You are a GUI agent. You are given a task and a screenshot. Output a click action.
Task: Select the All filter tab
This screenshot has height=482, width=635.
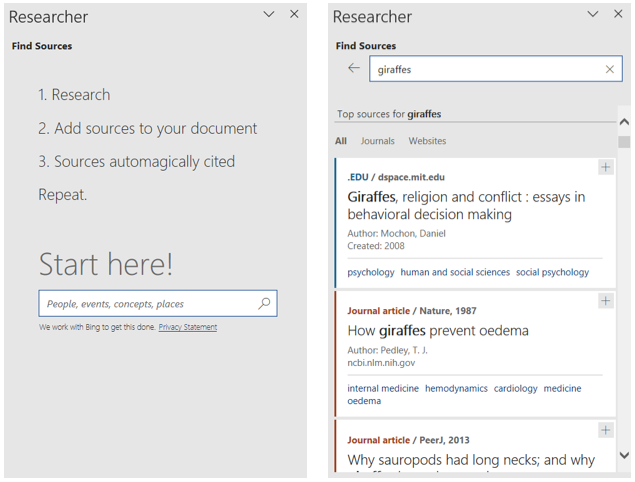(x=341, y=141)
